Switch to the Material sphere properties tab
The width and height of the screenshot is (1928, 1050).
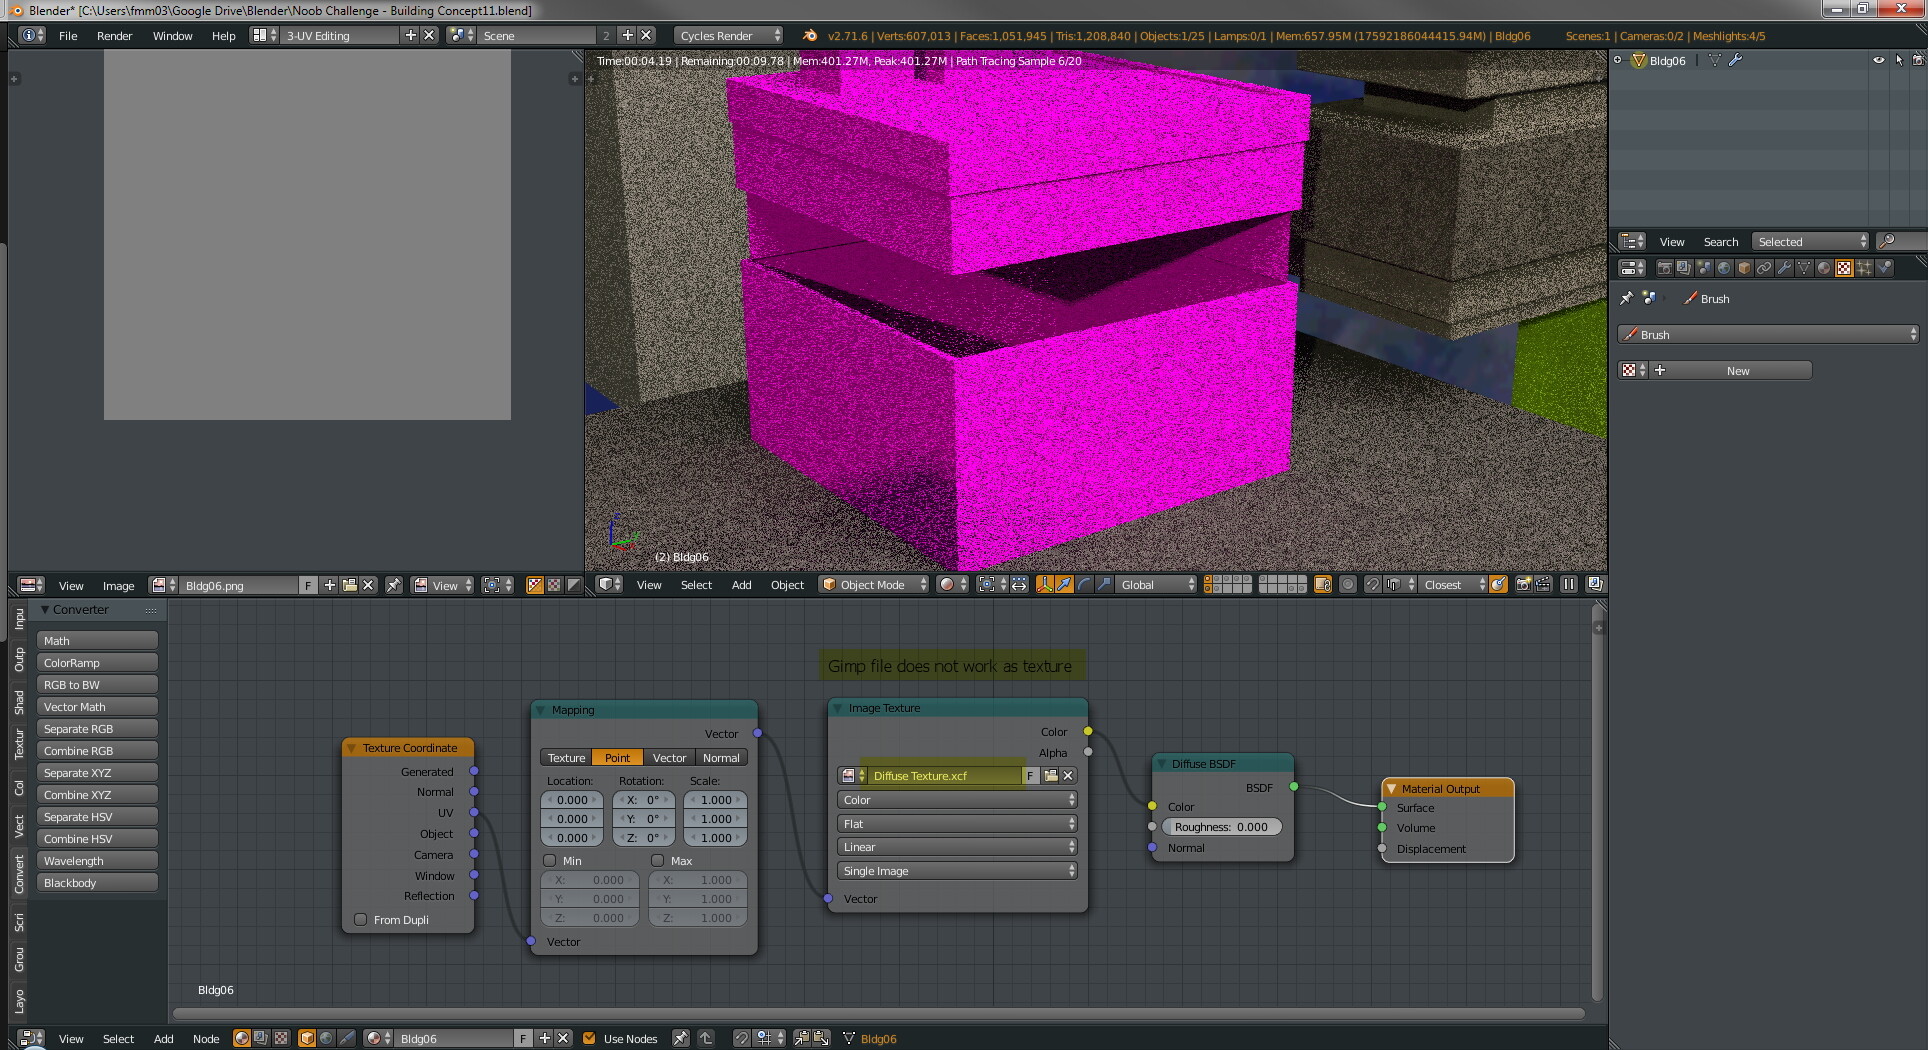(1824, 267)
